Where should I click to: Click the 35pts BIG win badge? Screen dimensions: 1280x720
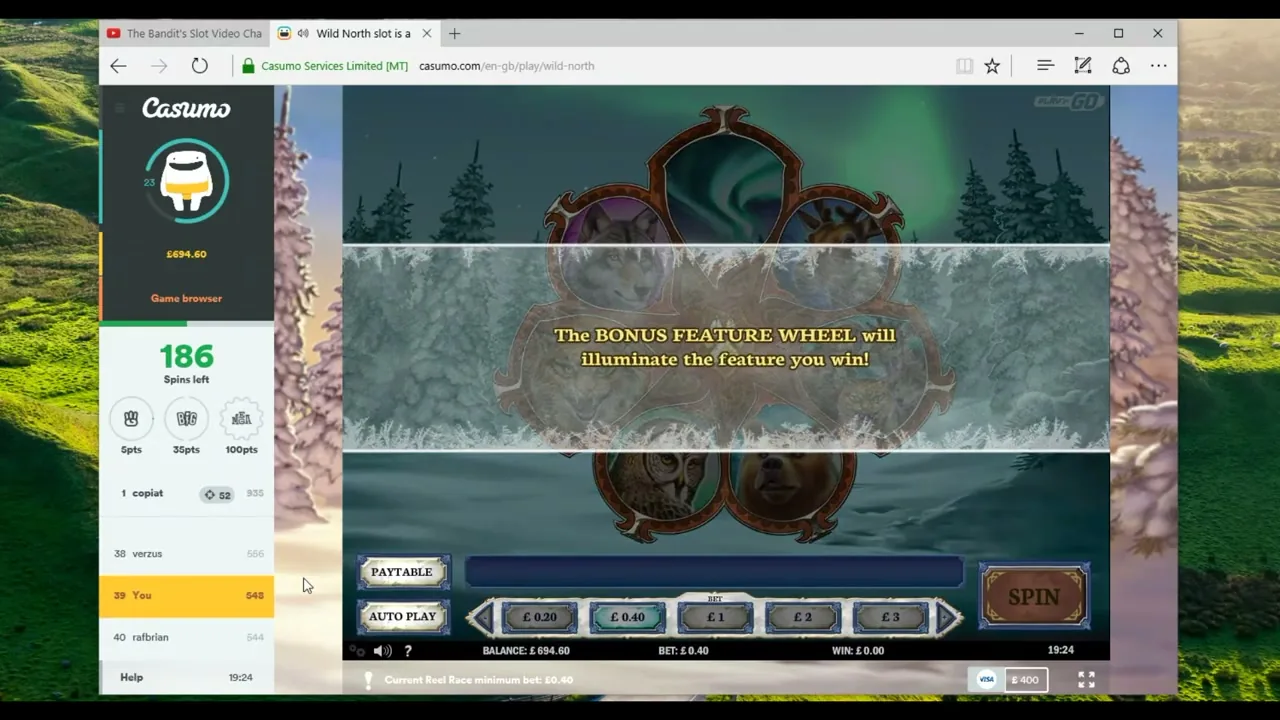[186, 419]
